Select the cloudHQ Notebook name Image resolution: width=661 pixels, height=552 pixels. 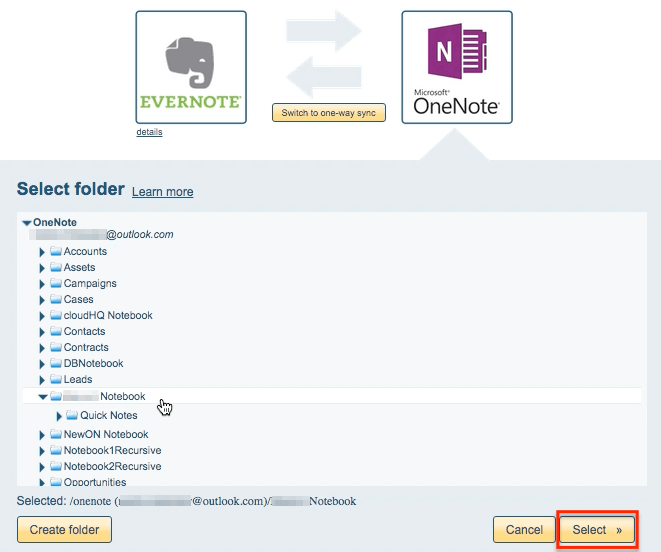pos(108,315)
